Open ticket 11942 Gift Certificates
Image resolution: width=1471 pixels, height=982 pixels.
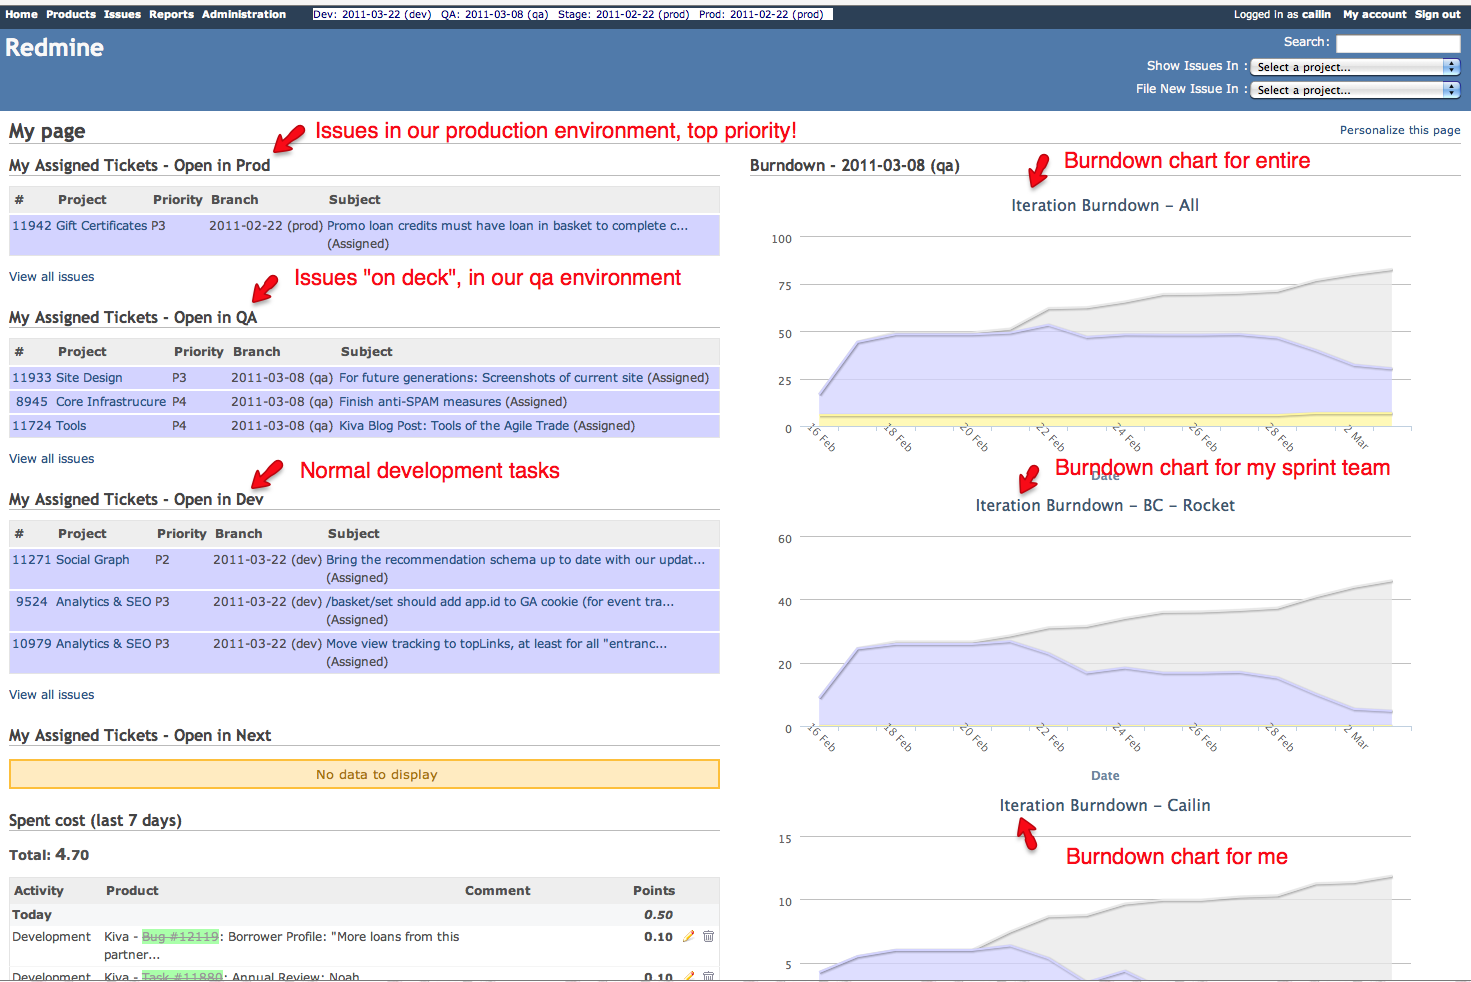[x=27, y=225]
